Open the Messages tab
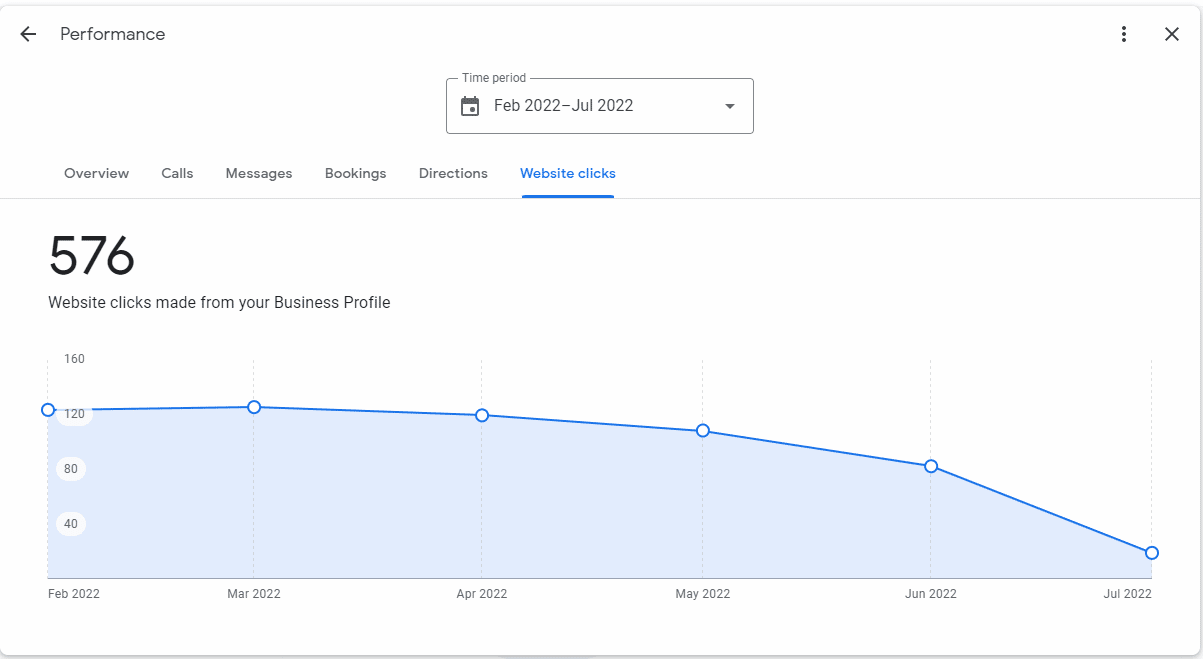 click(x=259, y=173)
